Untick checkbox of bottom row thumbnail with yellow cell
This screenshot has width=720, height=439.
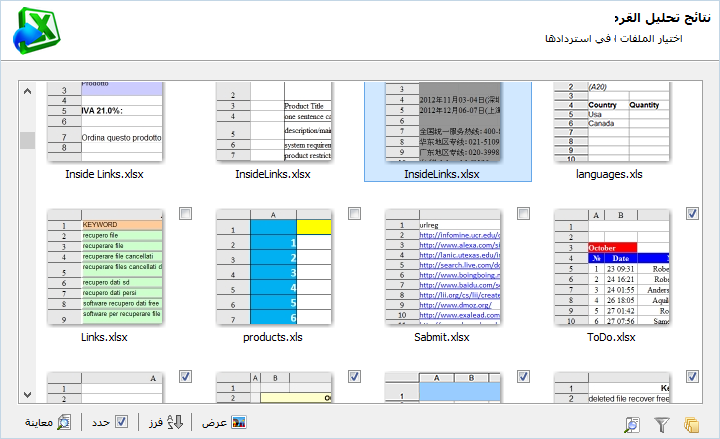(x=354, y=377)
